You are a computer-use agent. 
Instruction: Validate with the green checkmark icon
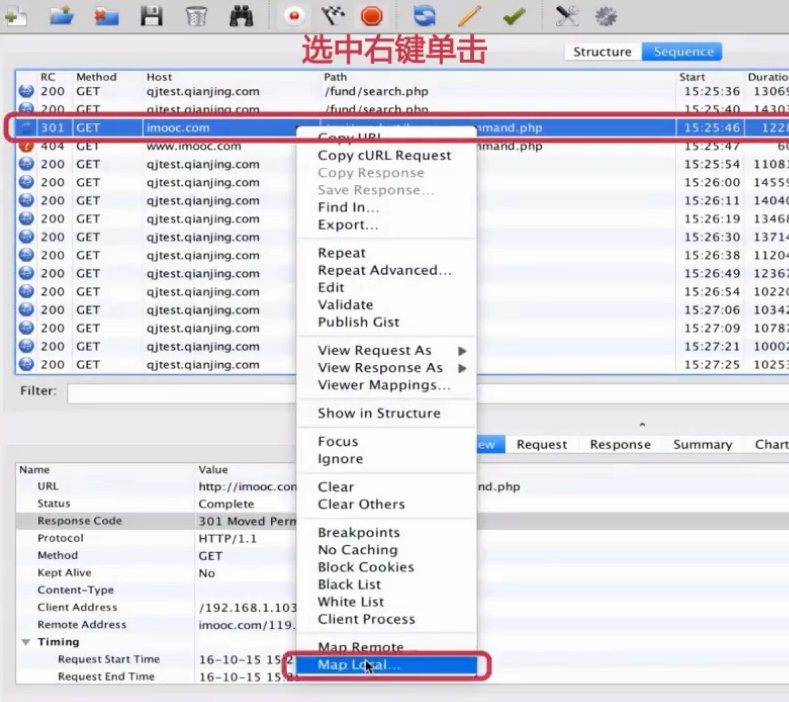pyautogui.click(x=514, y=17)
